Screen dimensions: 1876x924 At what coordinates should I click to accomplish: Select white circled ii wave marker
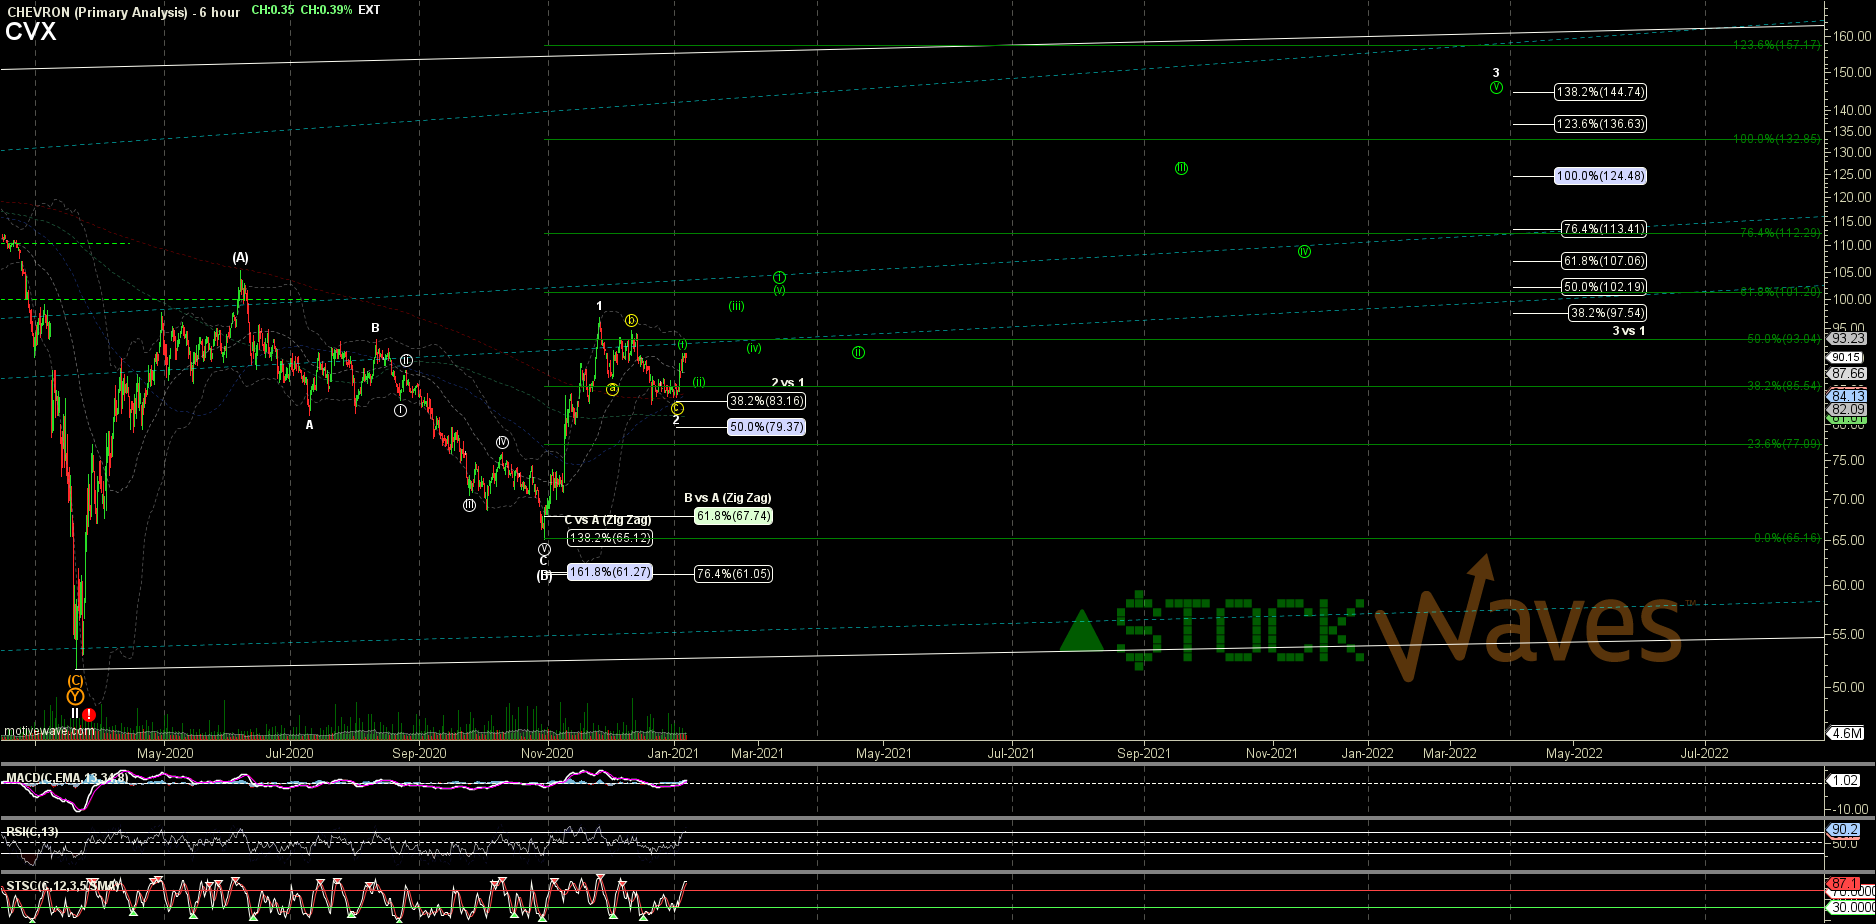click(407, 360)
